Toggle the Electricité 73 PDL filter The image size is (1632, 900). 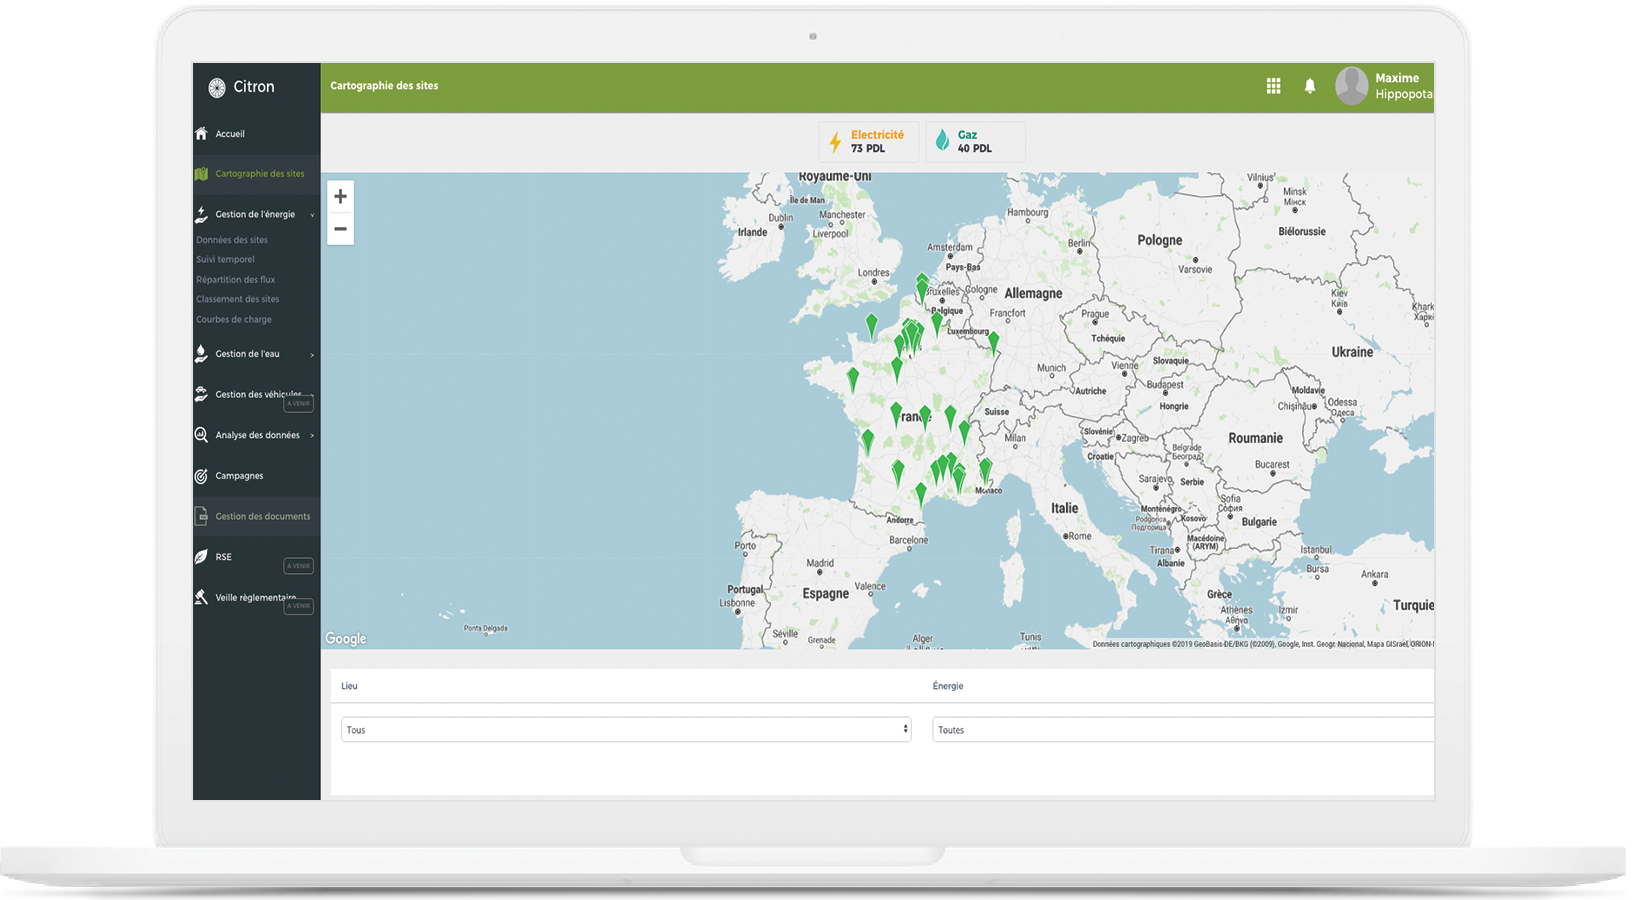point(869,141)
